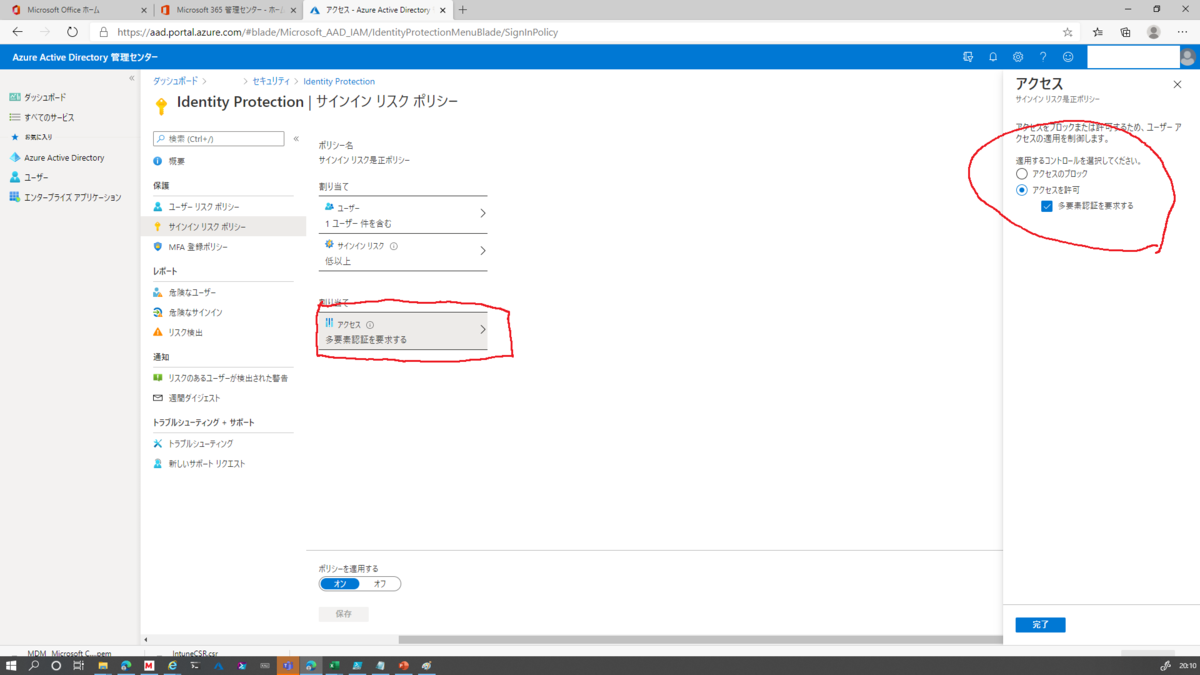Screen dimensions: 1200x675
Task: Click the アクセス info icon
Action: 370,325
